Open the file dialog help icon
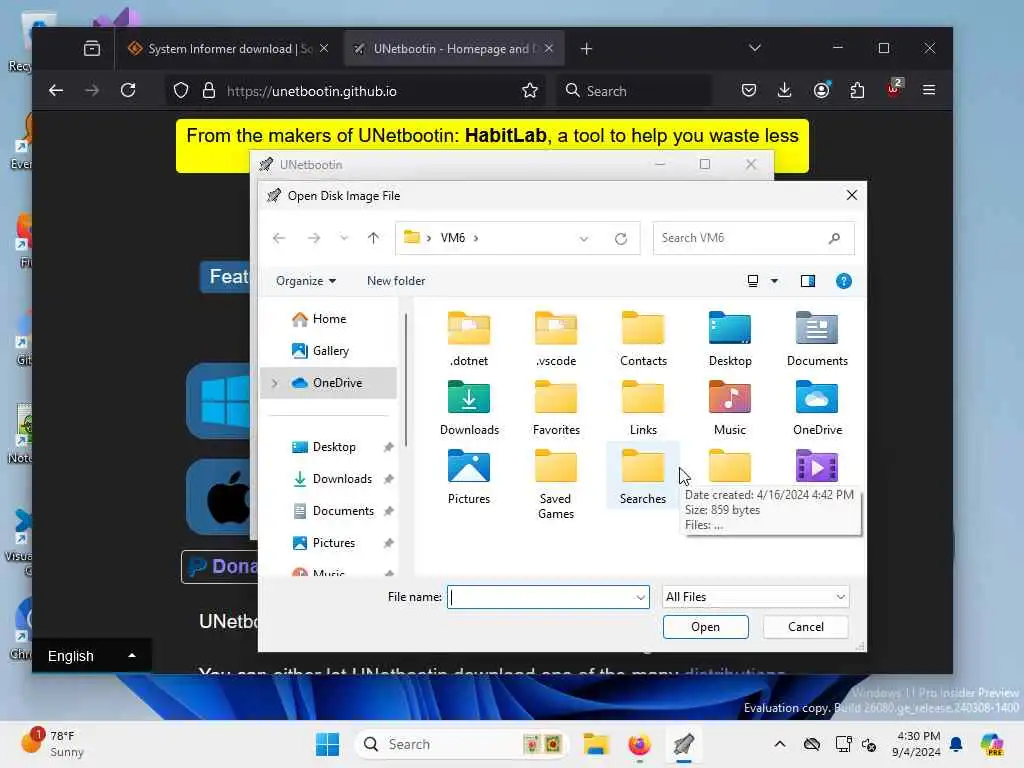 844,281
